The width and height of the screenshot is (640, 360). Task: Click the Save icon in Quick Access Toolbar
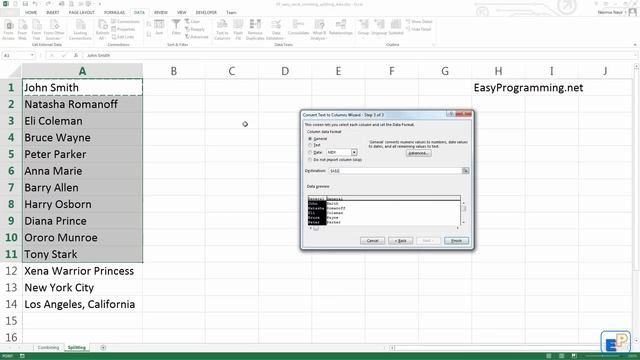point(25,4)
